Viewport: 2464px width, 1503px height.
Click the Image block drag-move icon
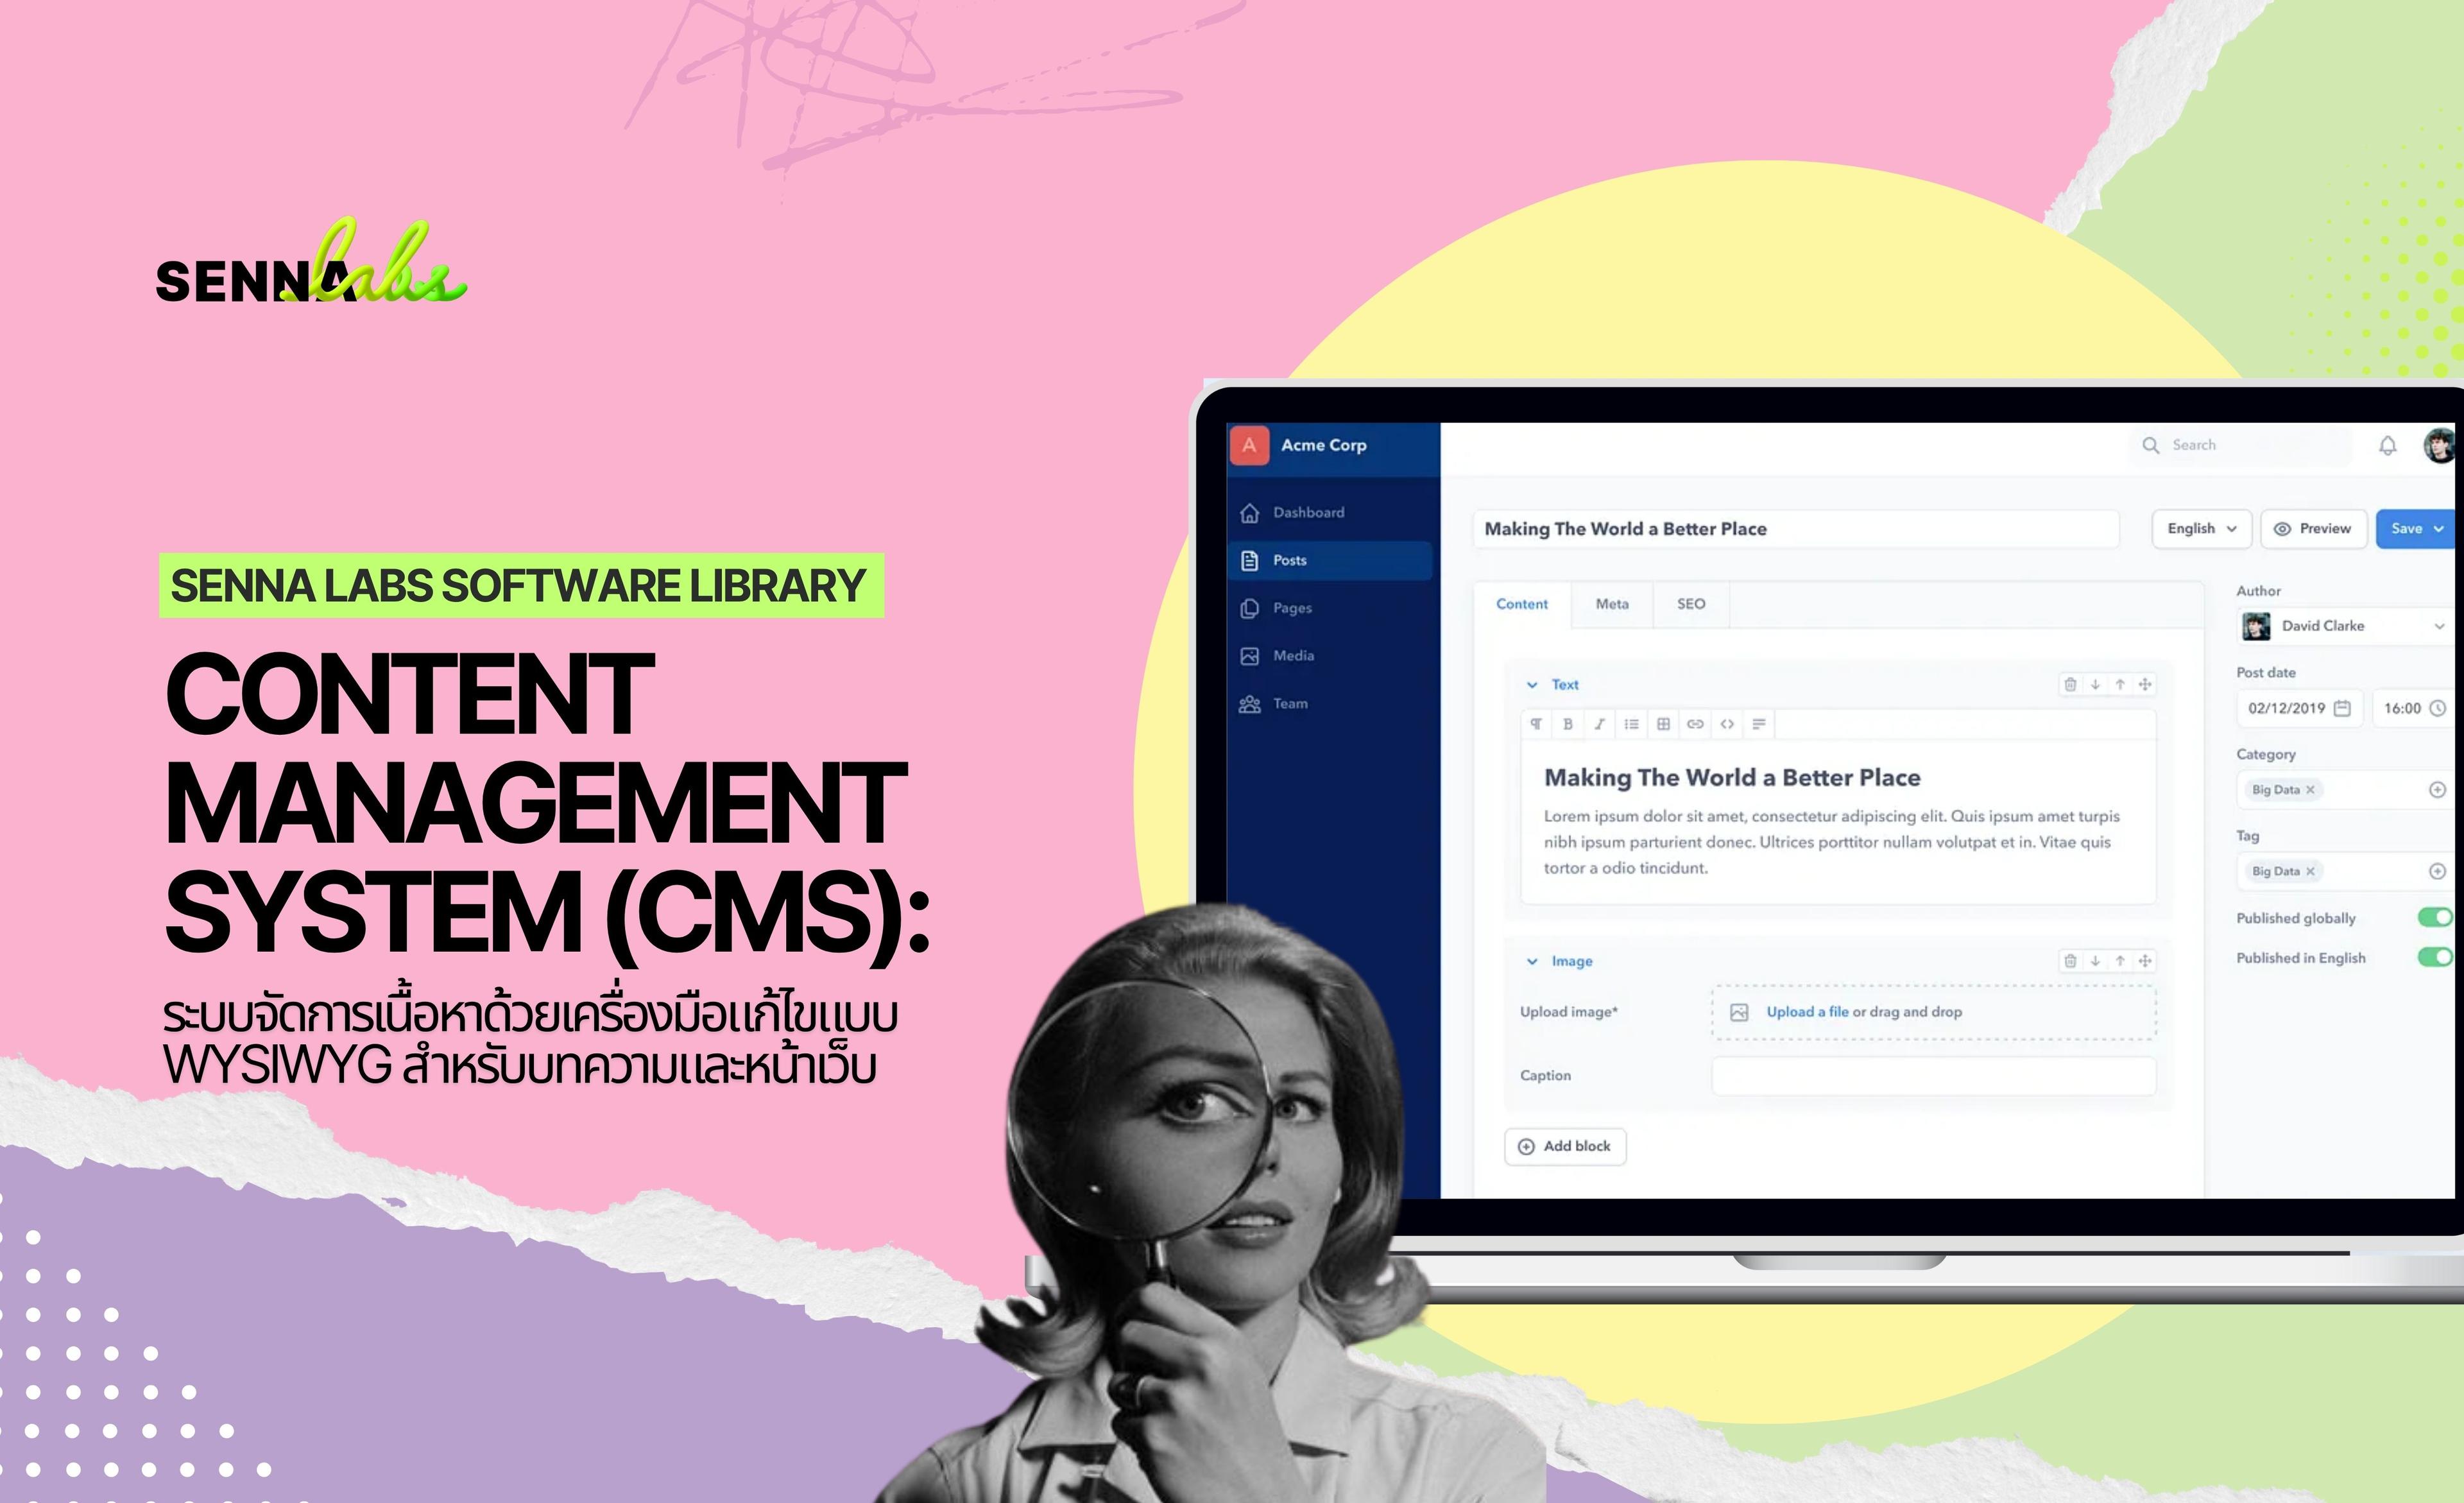[2145, 961]
